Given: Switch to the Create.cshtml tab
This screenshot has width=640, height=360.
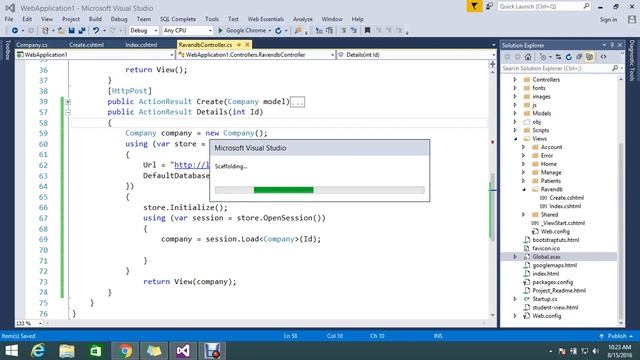Looking at the screenshot, I should [86, 45].
